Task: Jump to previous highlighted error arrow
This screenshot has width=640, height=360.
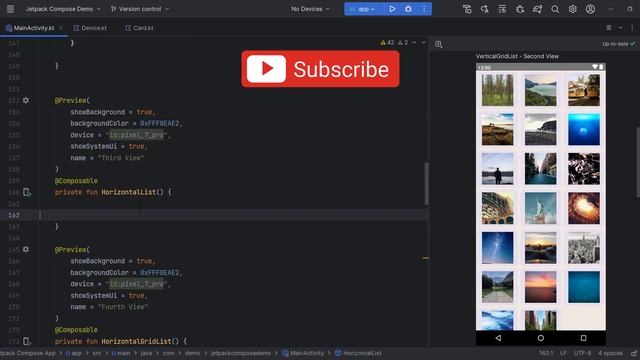Action: tap(414, 42)
